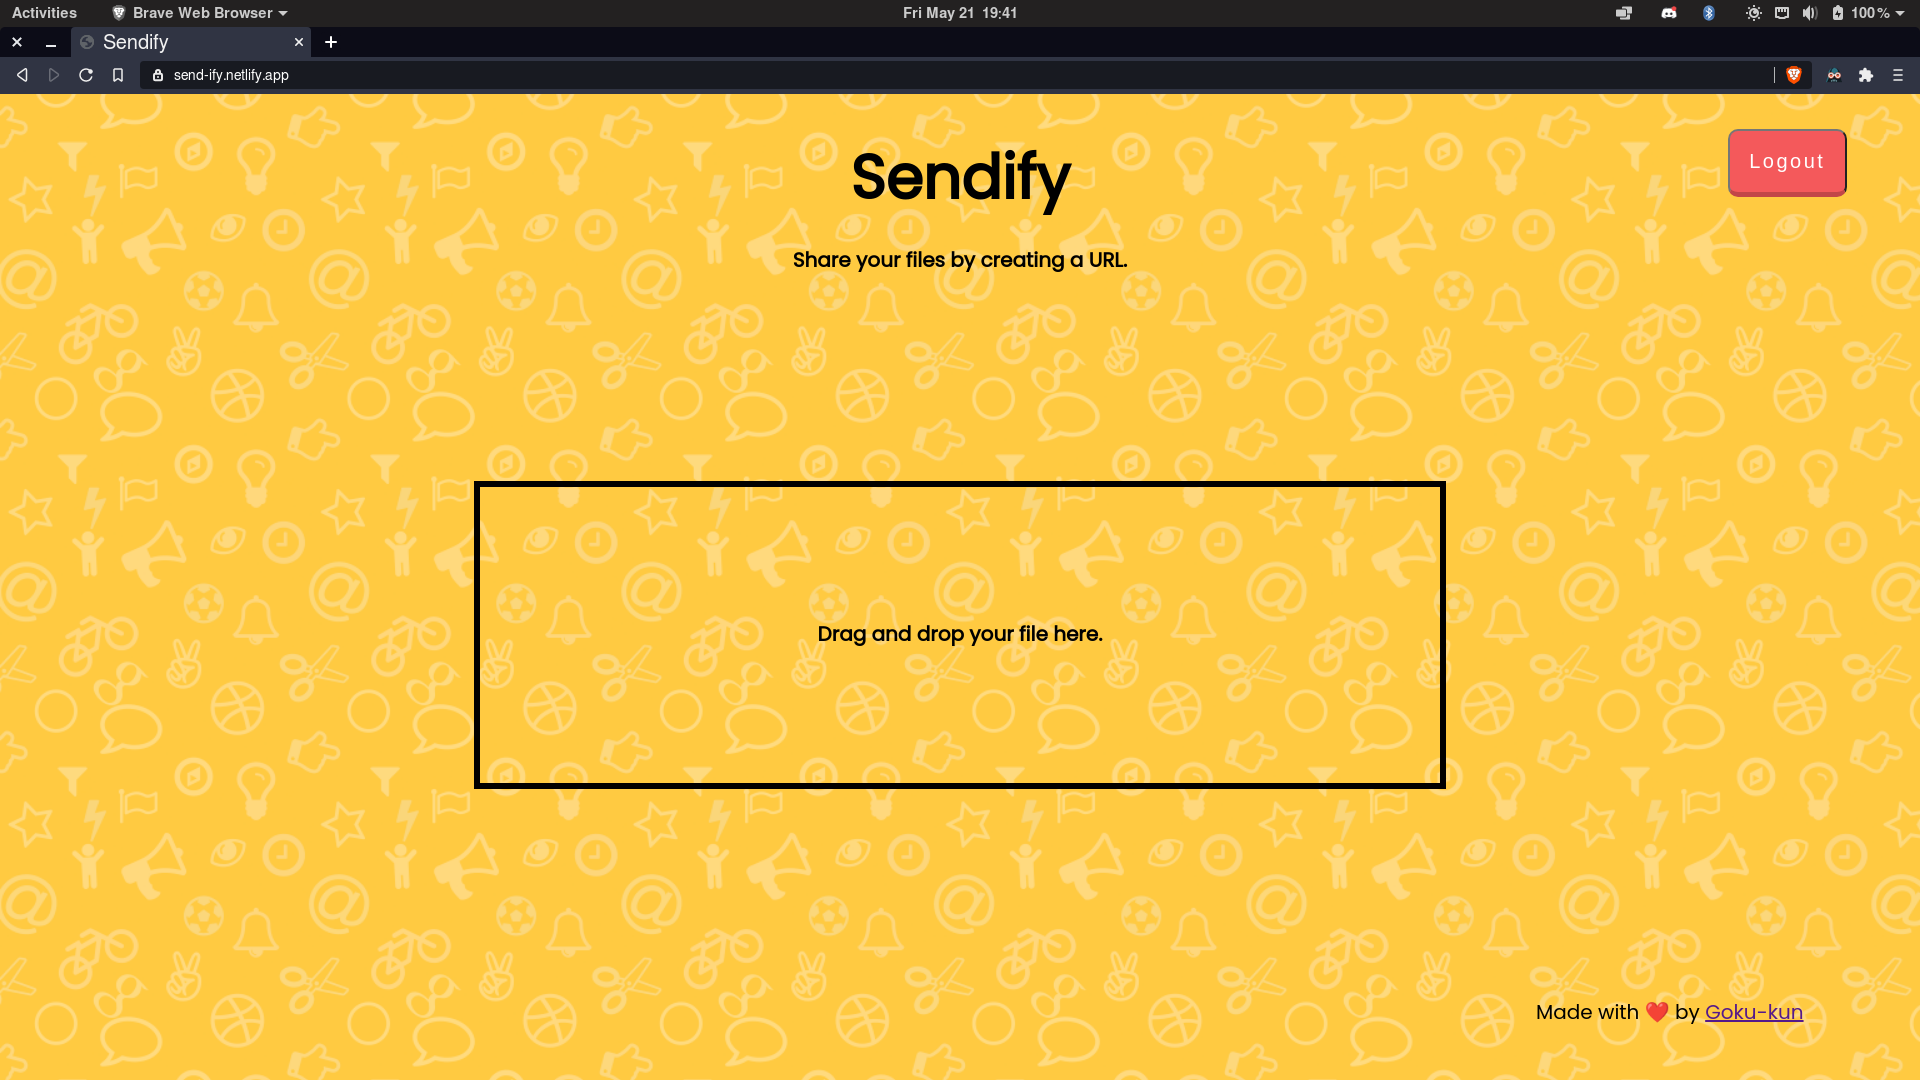The height and width of the screenshot is (1080, 1920).
Task: Open the Activities menu at top left
Action: [x=42, y=12]
